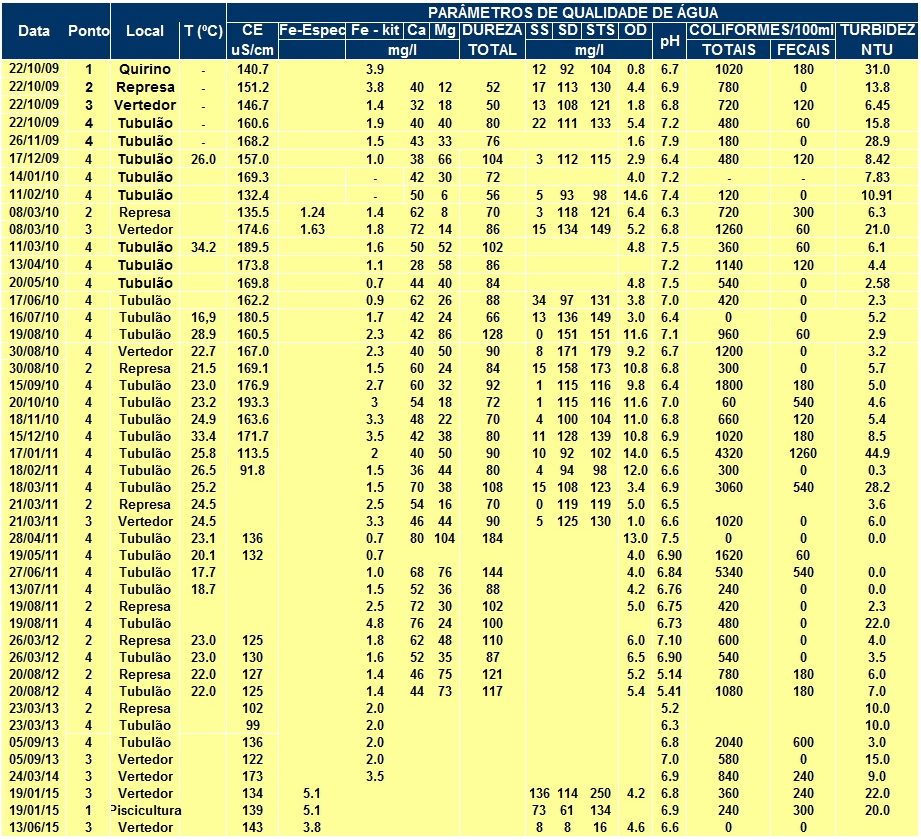Viewport: 921px width, 840px height.
Task: Select the date cell 13/06/15
Action: pos(34,828)
